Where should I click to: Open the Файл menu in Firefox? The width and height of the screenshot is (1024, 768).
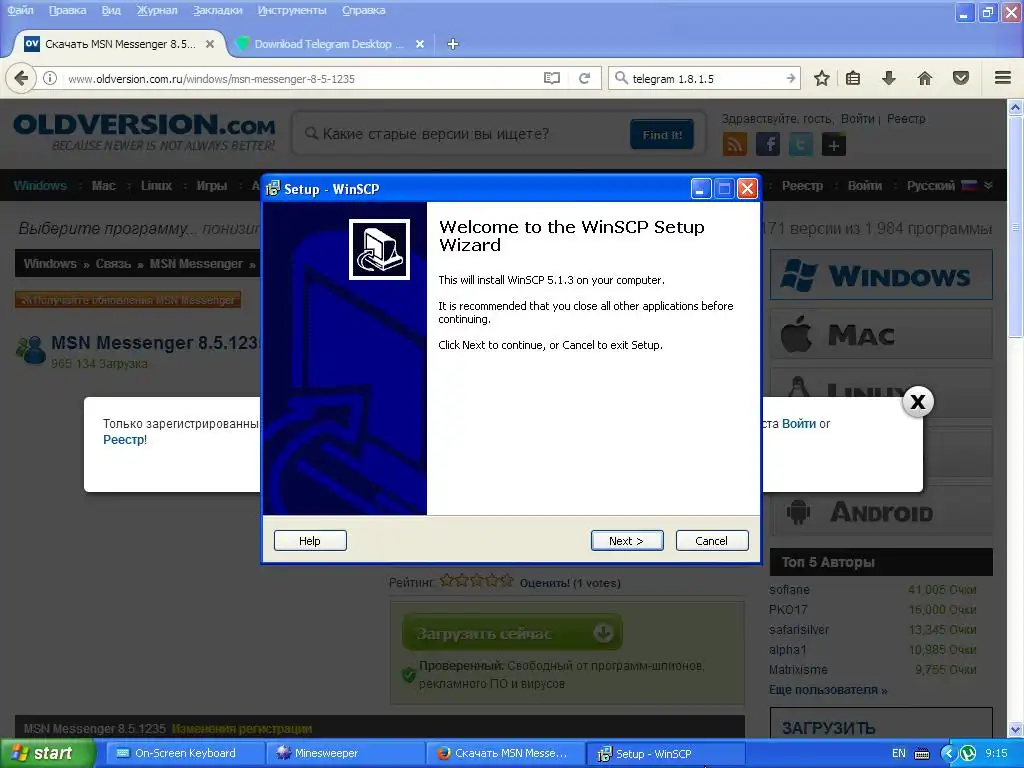pyautogui.click(x=20, y=10)
